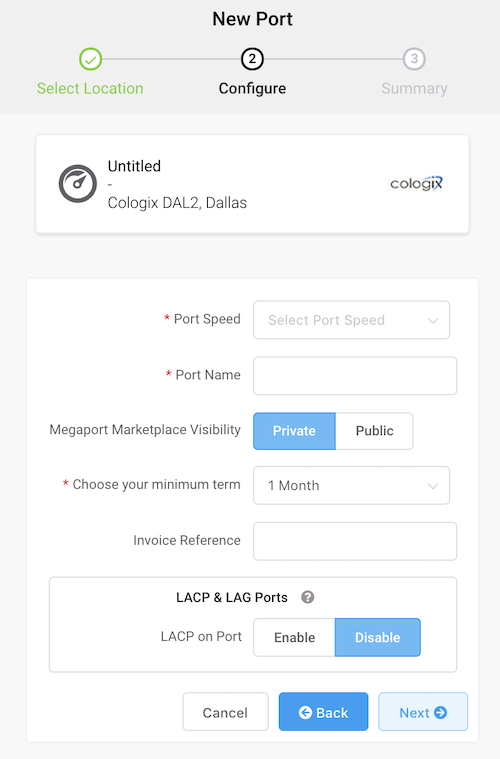Image resolution: width=500 pixels, height=759 pixels.
Task: Enable LACP on Port
Action: tap(294, 638)
